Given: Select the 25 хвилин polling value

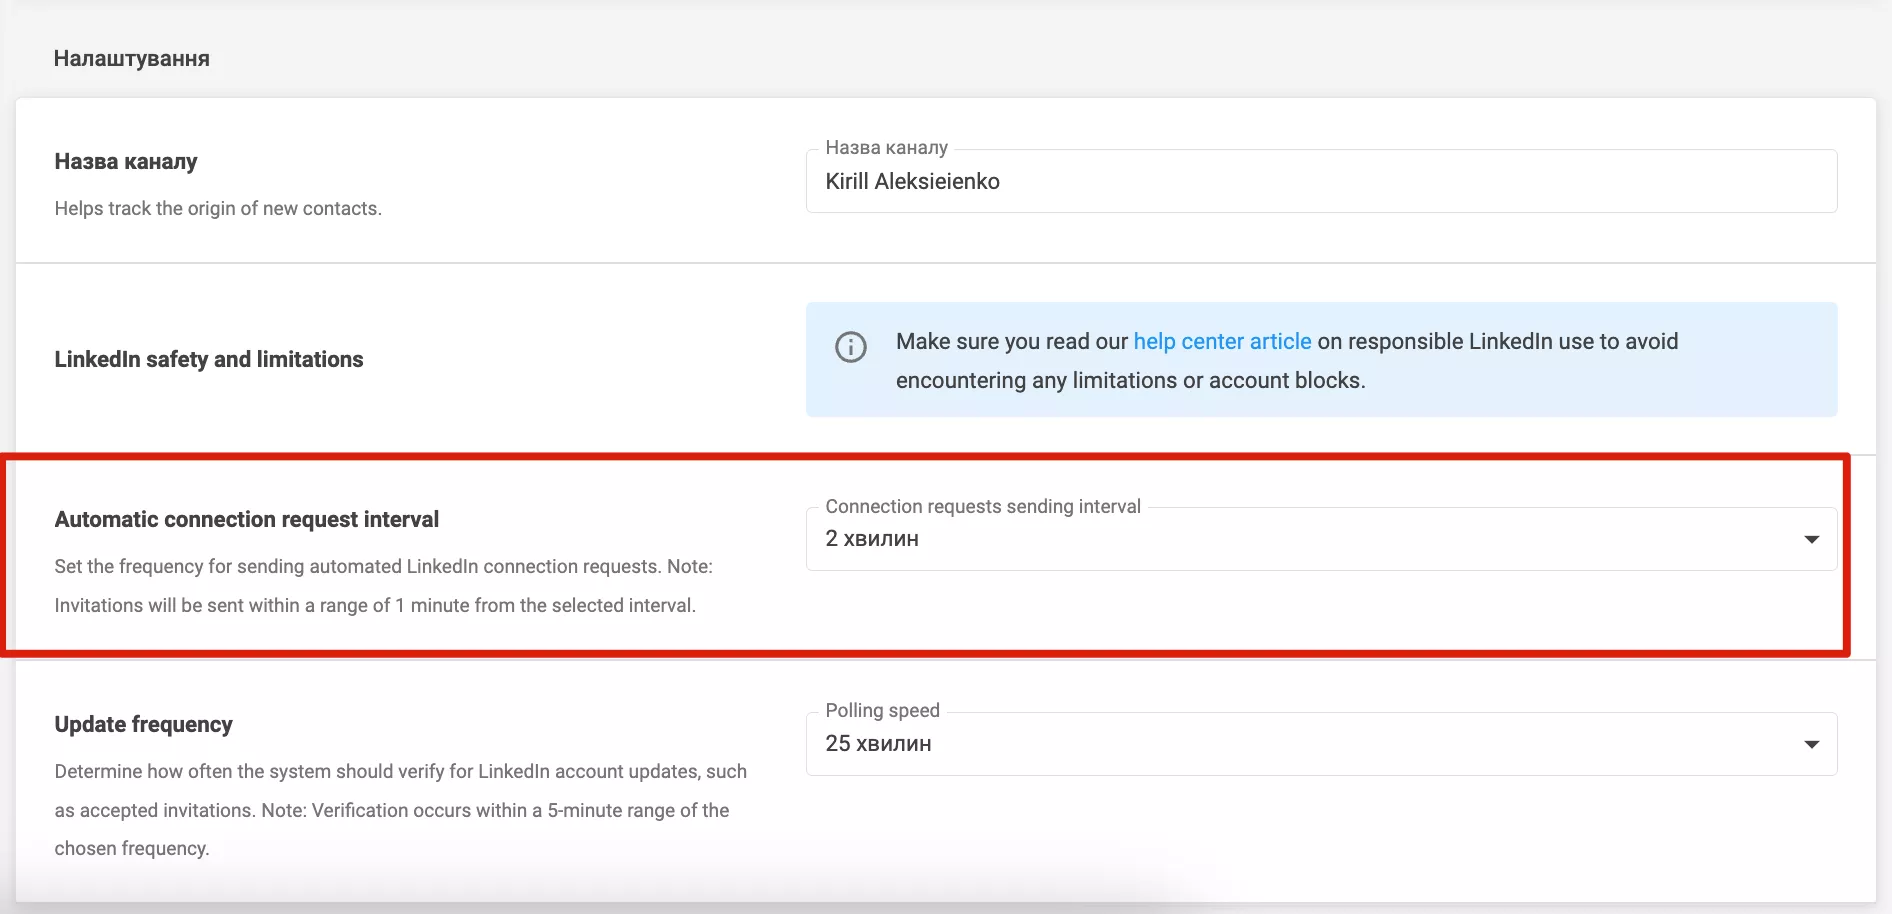Looking at the screenshot, I should click(878, 743).
